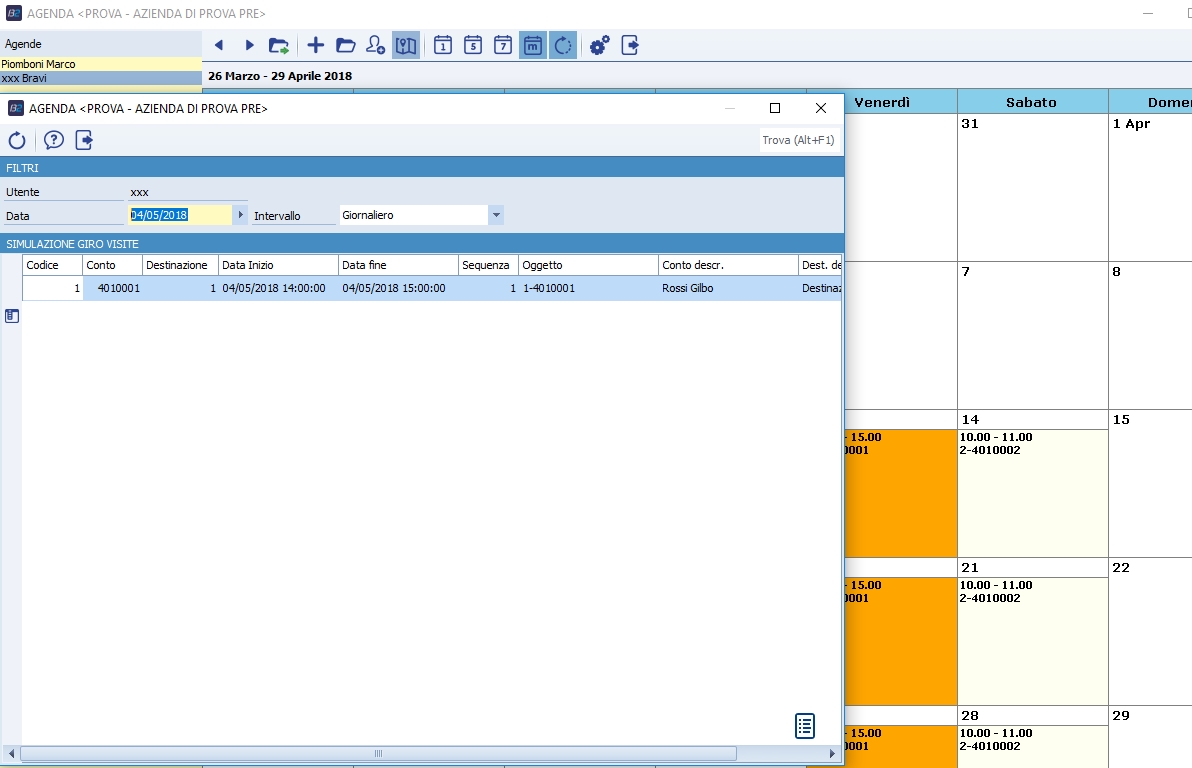Click scrollbar left arrow in dialog
This screenshot has width=1192, height=768.
coord(11,754)
